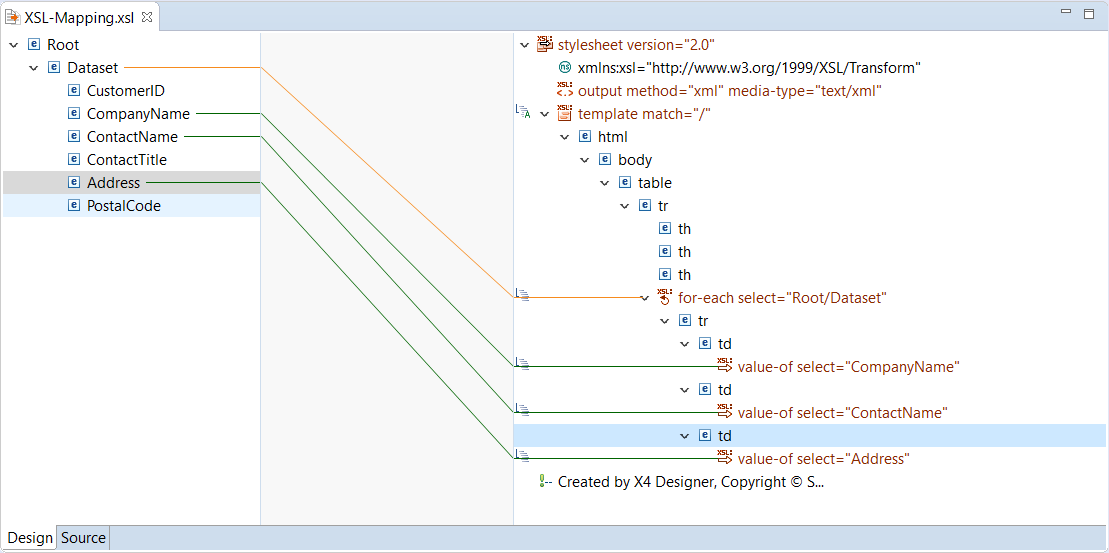Image resolution: width=1109 pixels, height=553 pixels.
Task: Switch to the Design tab
Action: pyautogui.click(x=30, y=538)
